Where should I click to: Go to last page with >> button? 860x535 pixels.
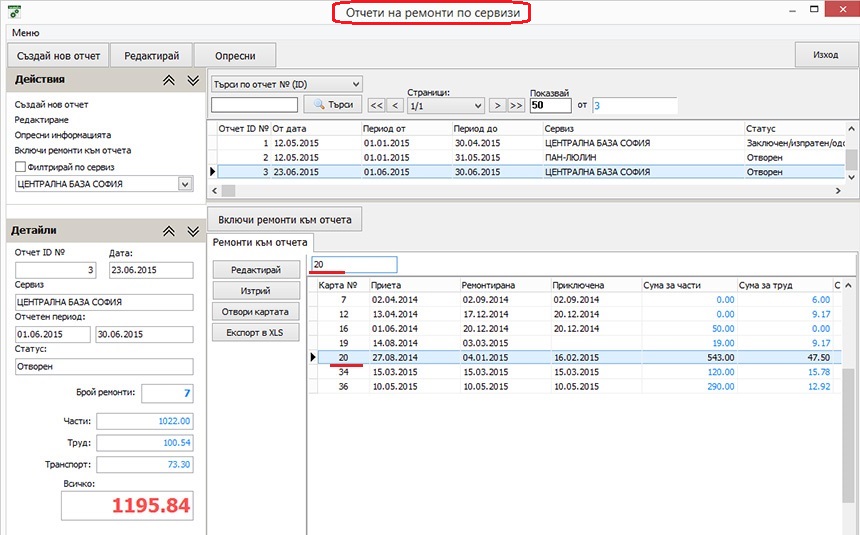pos(516,105)
